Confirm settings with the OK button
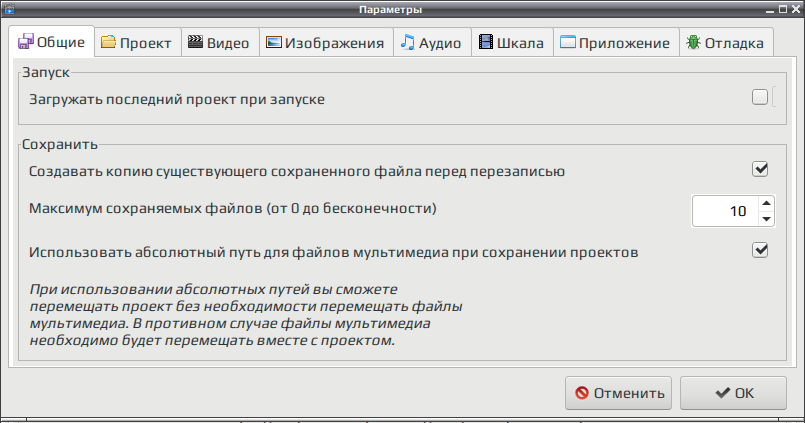This screenshot has width=805, height=423. 733,393
